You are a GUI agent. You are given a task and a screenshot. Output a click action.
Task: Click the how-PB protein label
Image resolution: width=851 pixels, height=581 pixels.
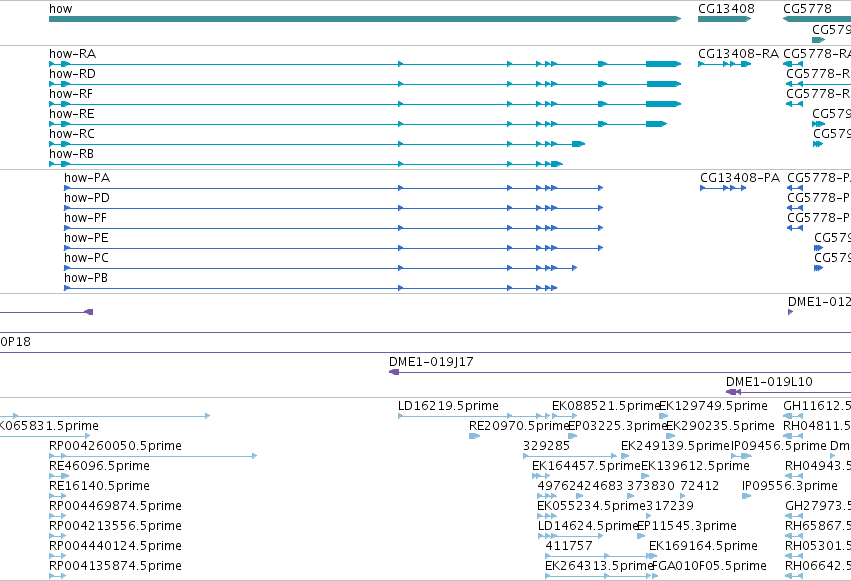pyautogui.click(x=86, y=278)
